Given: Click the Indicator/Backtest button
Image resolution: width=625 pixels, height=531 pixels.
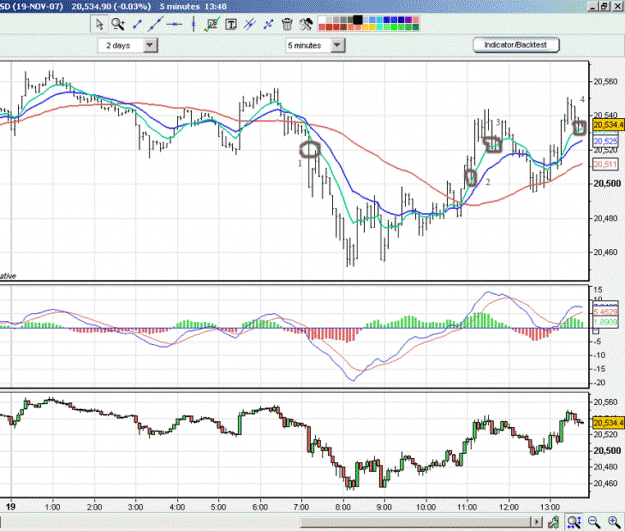Looking at the screenshot, I should click(x=516, y=45).
